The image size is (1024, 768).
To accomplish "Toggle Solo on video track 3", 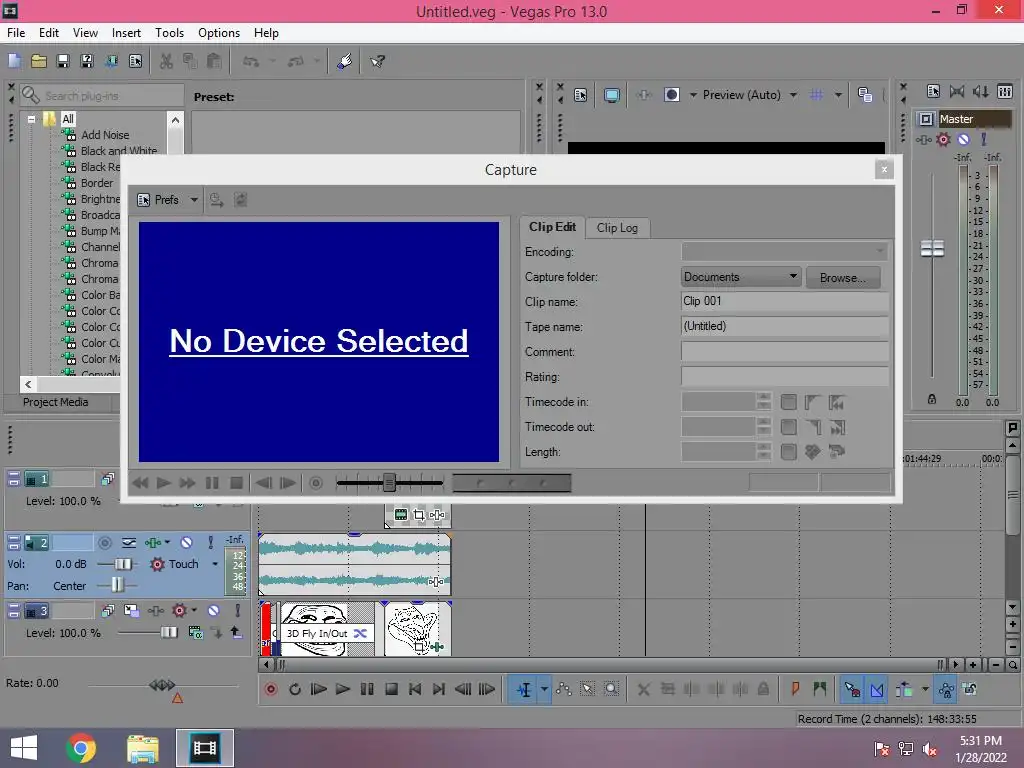I will click(x=238, y=611).
